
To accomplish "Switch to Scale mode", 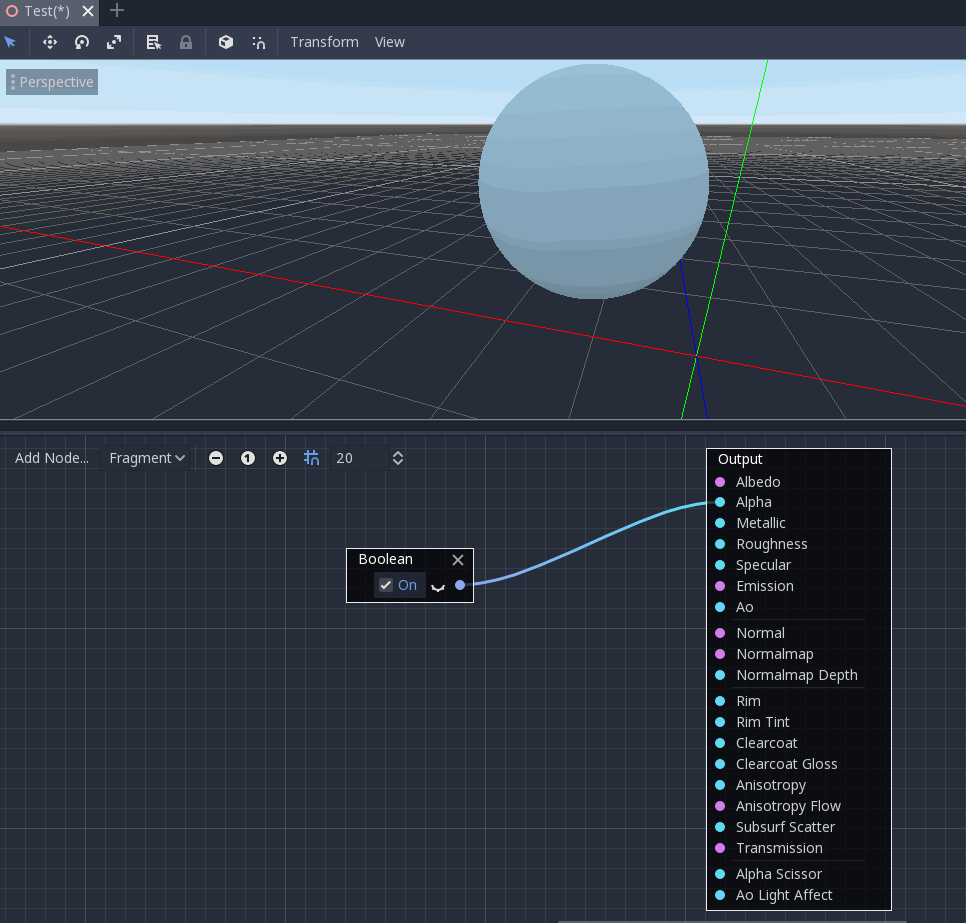I will [113, 42].
